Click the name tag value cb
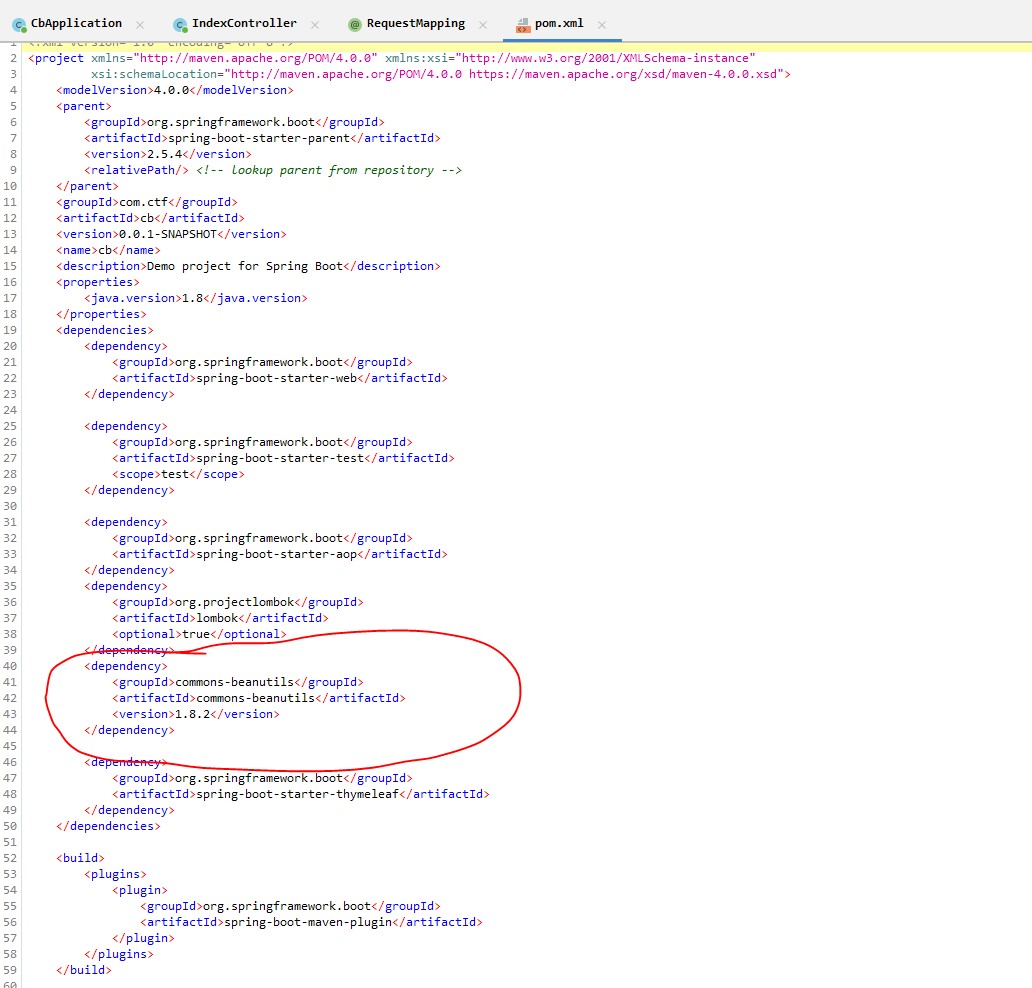 tap(105, 250)
